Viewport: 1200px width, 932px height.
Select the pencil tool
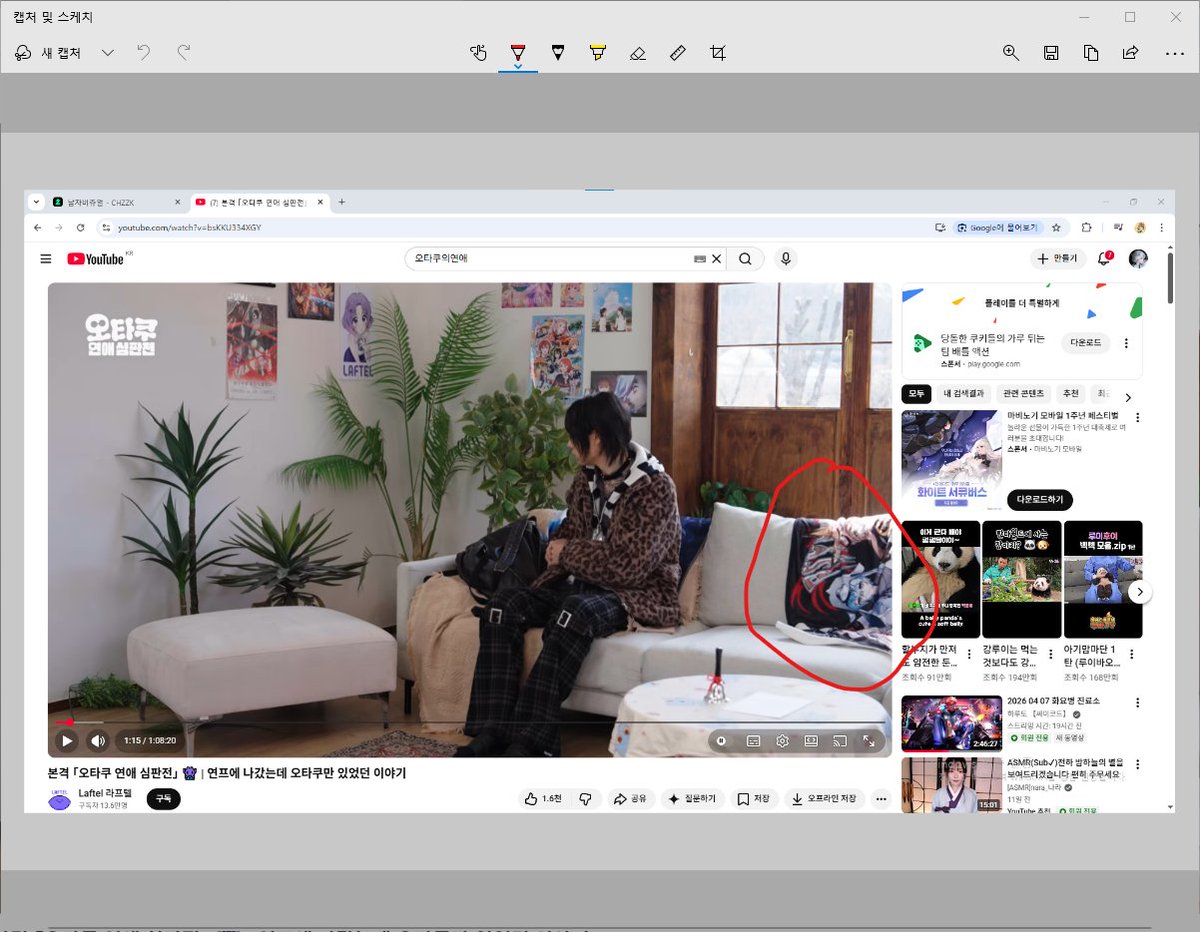[558, 53]
